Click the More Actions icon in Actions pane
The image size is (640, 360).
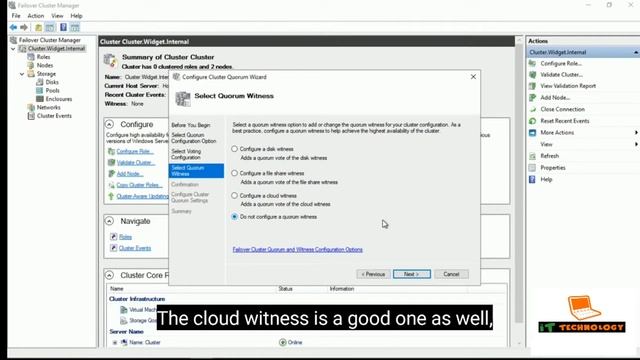[532, 133]
